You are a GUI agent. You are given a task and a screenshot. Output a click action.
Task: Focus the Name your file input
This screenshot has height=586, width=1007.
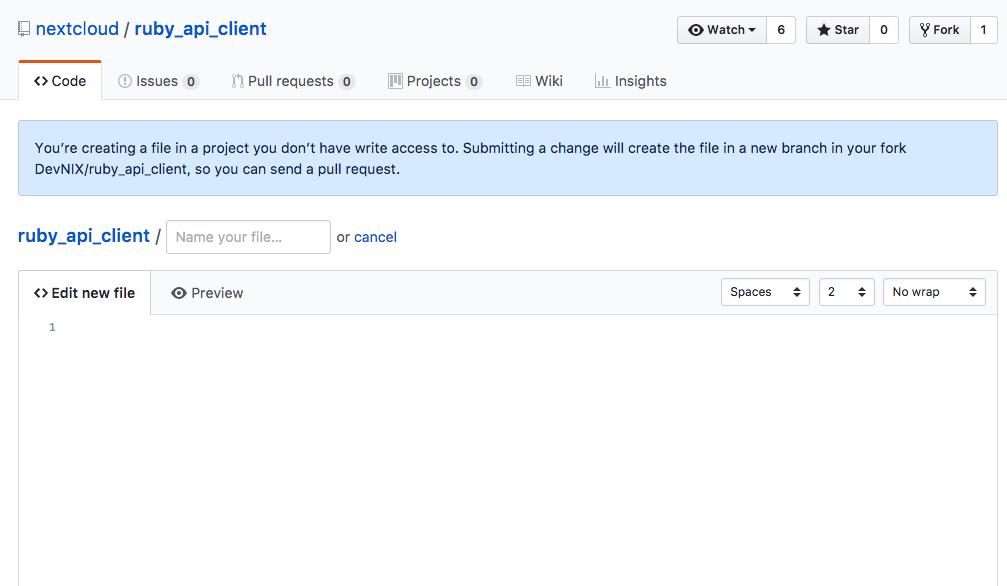(x=249, y=237)
